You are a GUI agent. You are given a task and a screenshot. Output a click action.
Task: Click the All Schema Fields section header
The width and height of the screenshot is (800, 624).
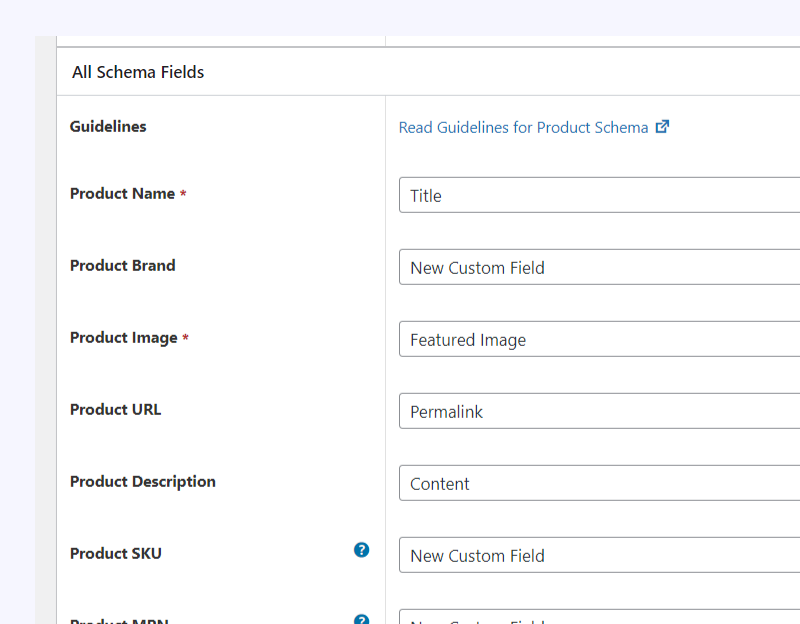[x=138, y=72]
